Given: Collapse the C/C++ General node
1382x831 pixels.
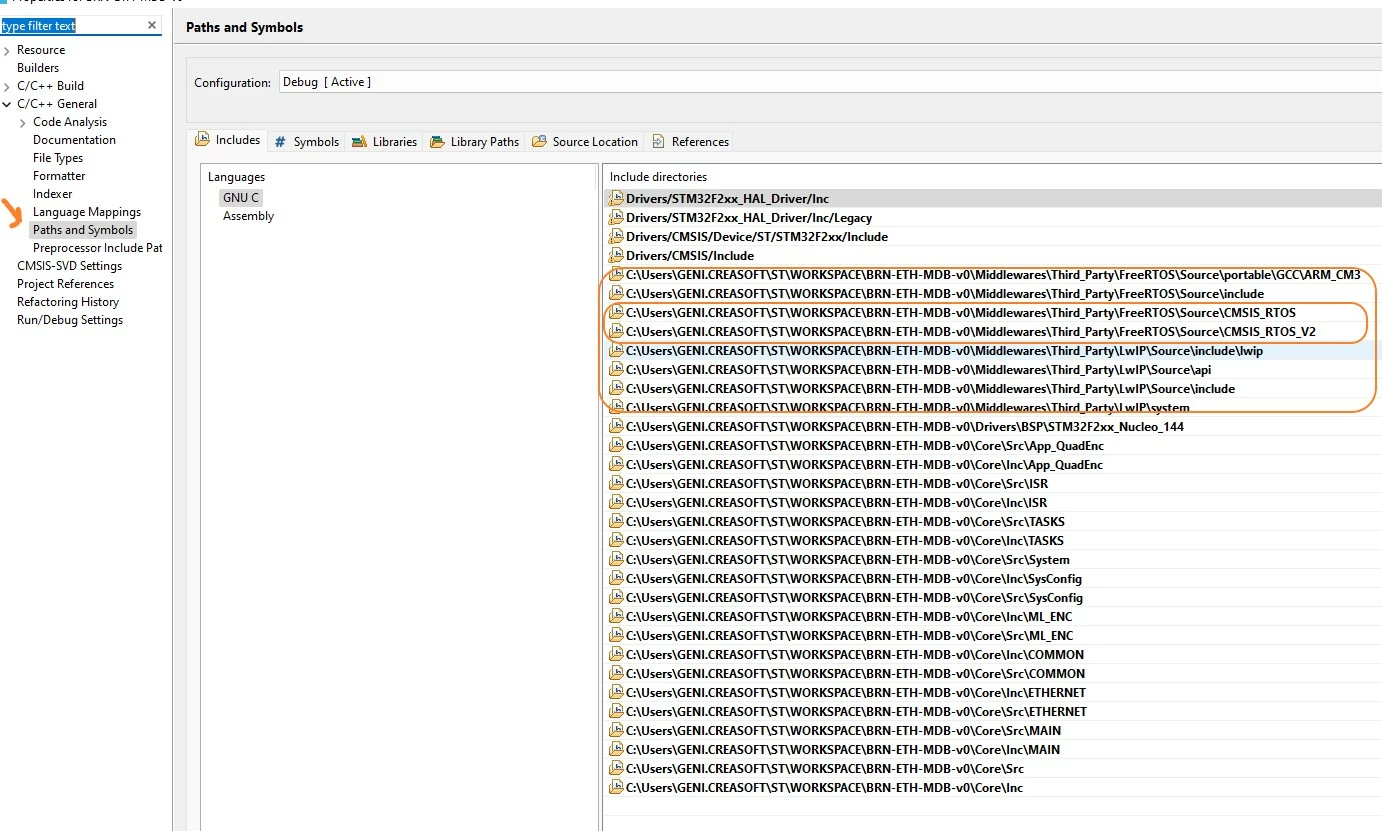Looking at the screenshot, I should (x=7, y=104).
